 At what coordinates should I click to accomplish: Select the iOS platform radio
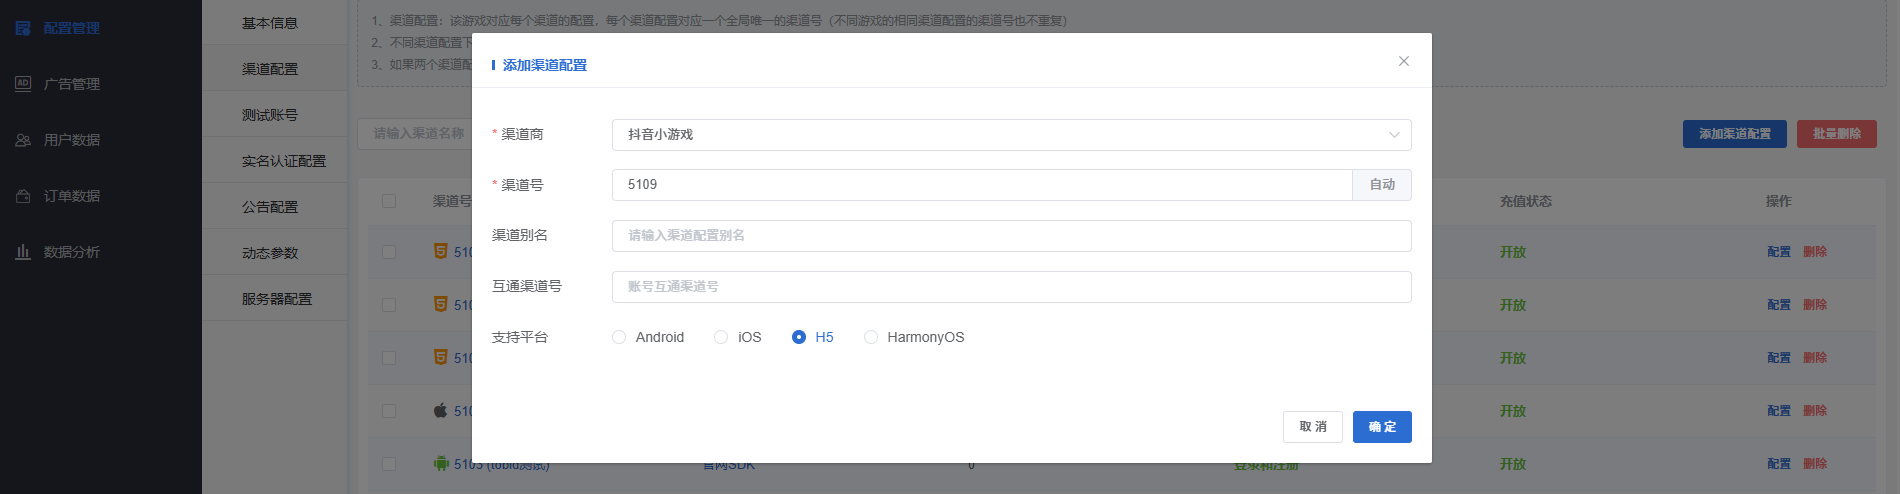721,337
